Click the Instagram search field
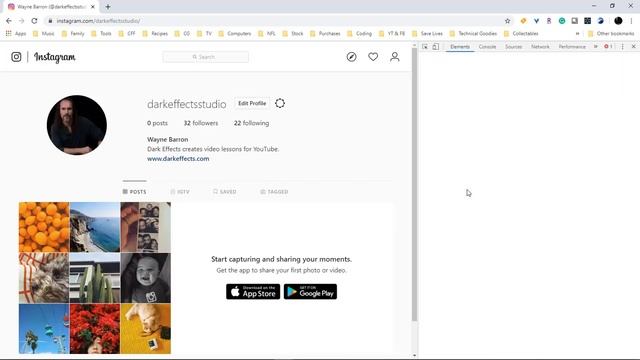Screen dimensions: 640x360 click(x=206, y=57)
